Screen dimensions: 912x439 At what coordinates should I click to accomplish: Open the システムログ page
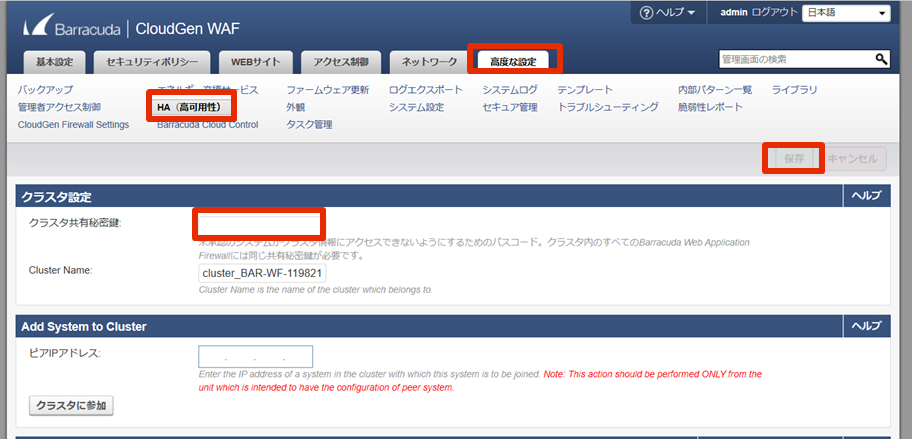510,90
